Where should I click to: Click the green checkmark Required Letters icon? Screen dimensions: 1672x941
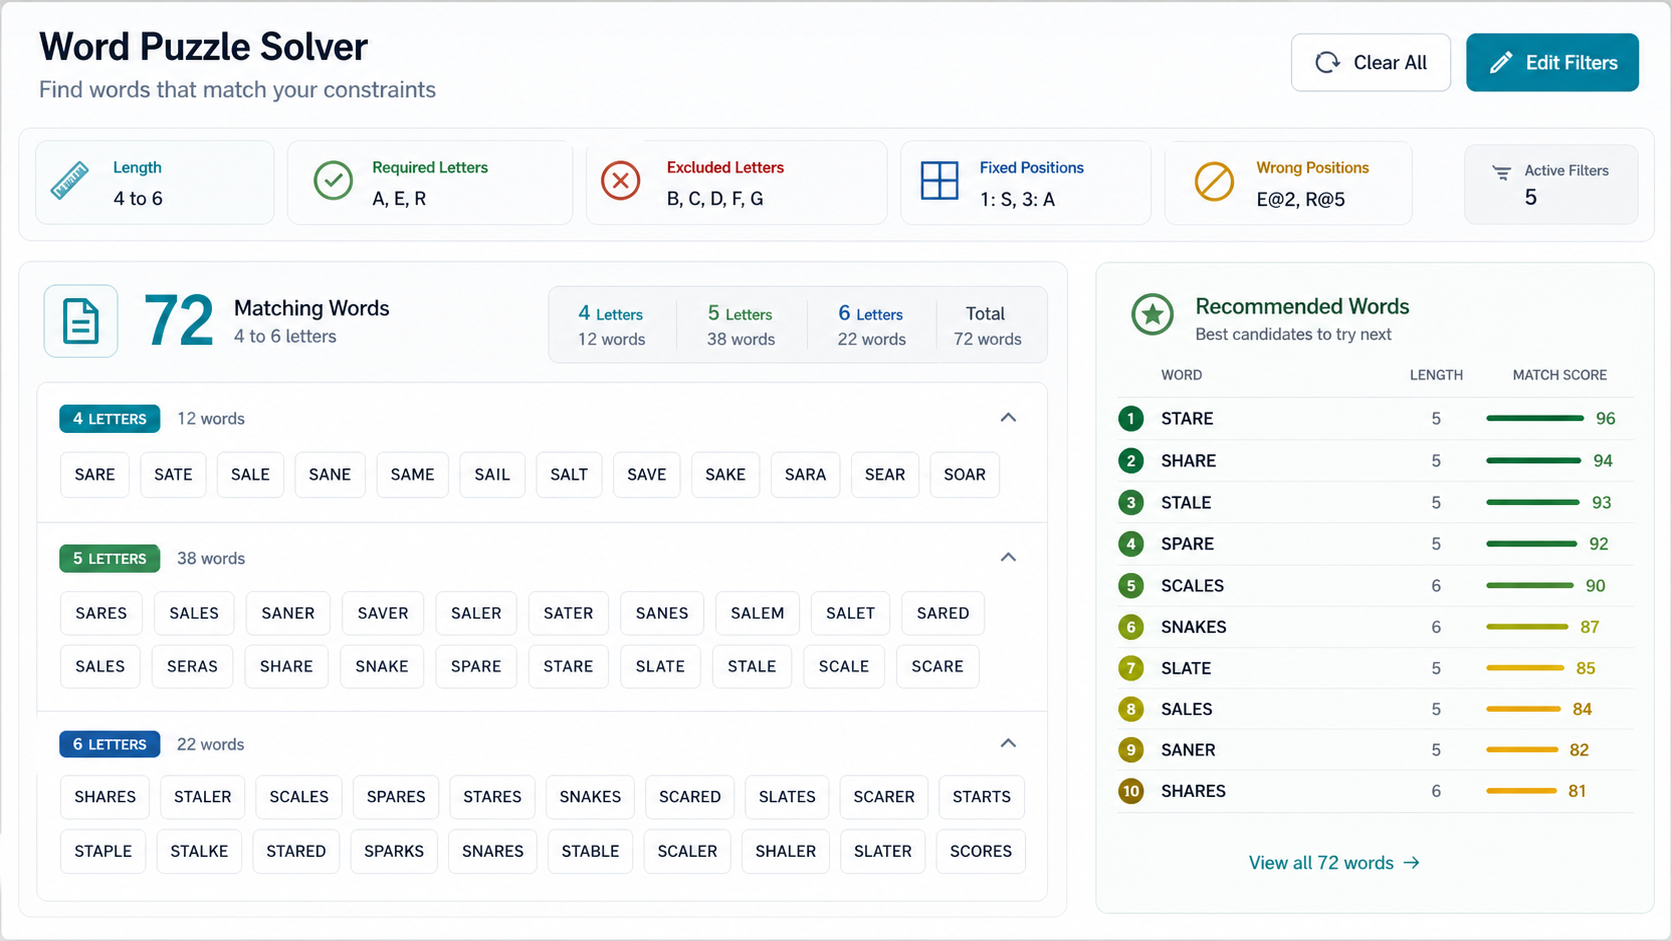pyautogui.click(x=333, y=181)
